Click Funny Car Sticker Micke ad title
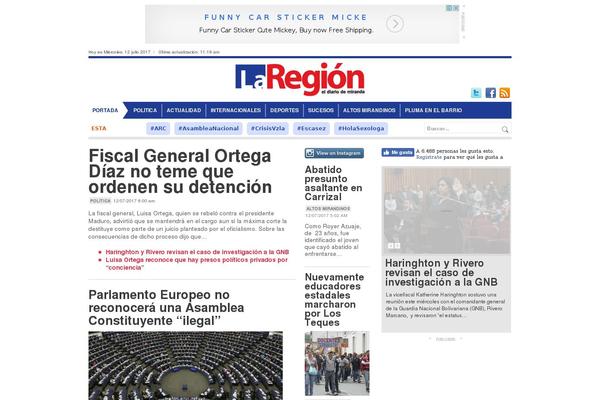Viewport: 600px width, 400px height. pos(286,18)
